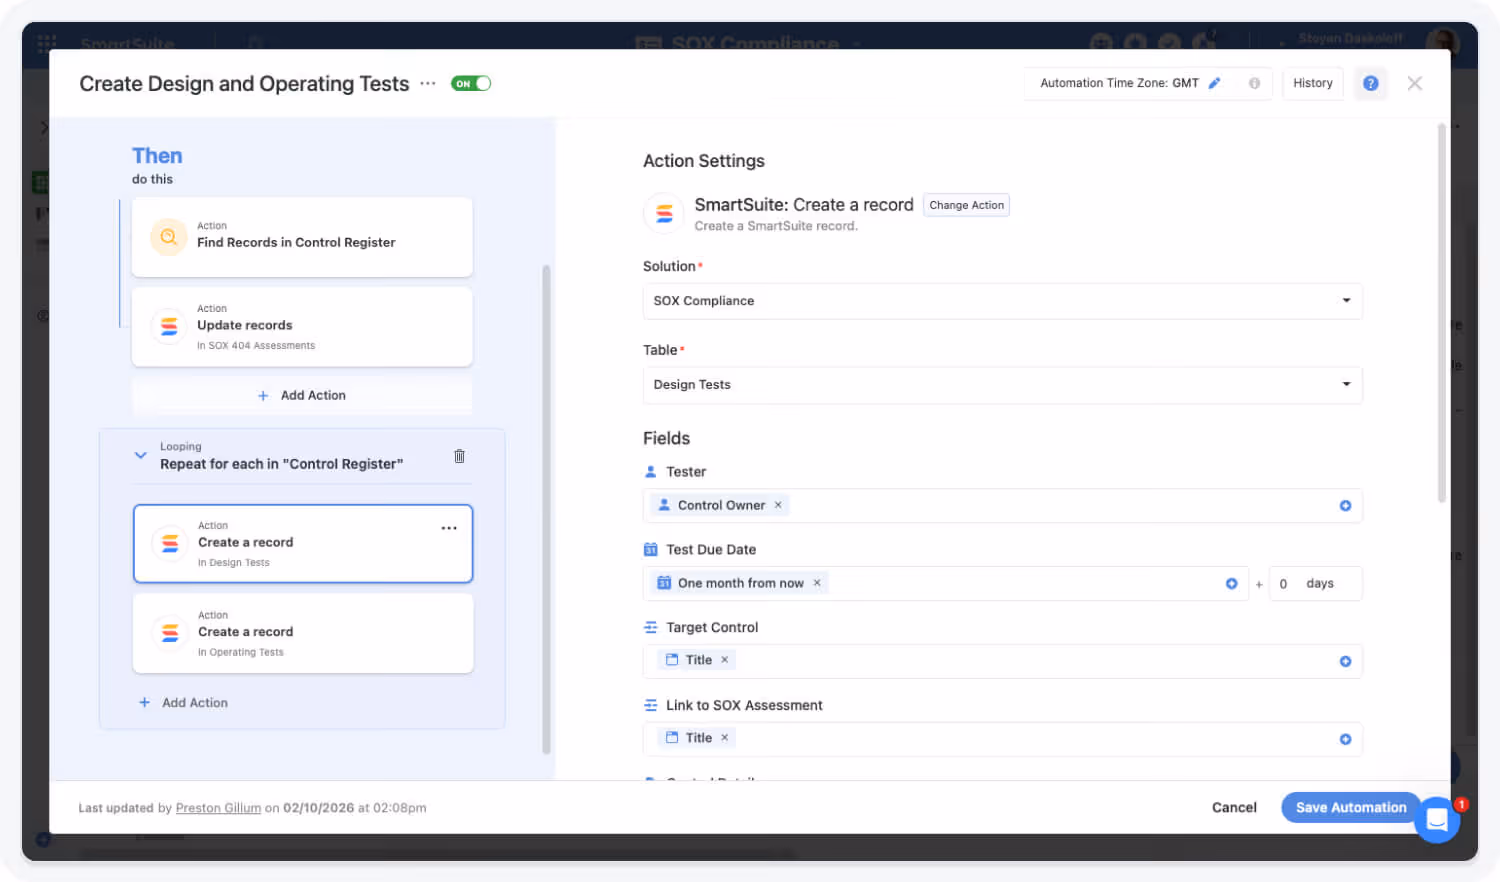The image size is (1500, 882).
Task: Open Preston Gillum profile link
Action: [218, 808]
